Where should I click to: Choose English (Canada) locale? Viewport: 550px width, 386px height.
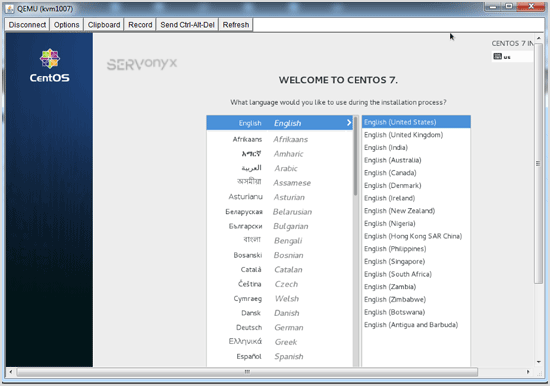point(416,173)
